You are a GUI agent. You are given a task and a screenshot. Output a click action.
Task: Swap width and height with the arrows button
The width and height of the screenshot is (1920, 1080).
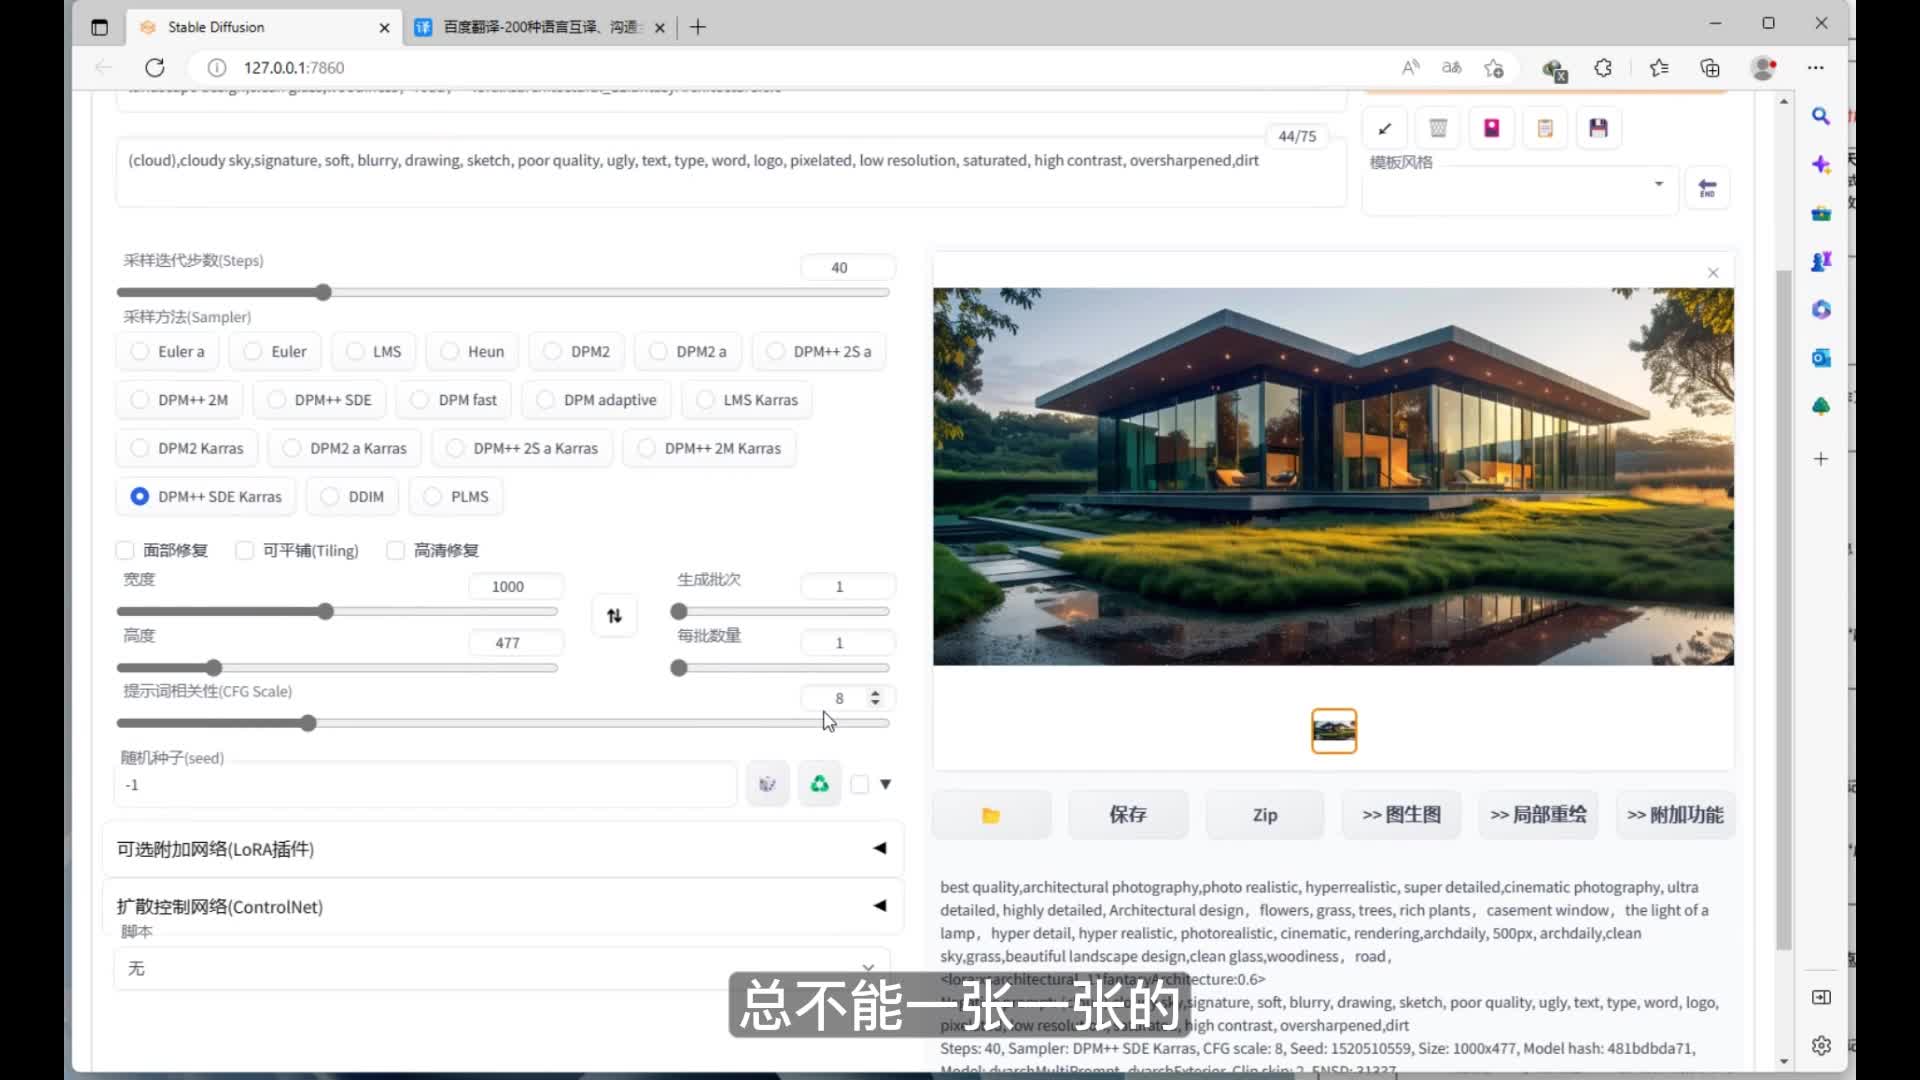(614, 616)
